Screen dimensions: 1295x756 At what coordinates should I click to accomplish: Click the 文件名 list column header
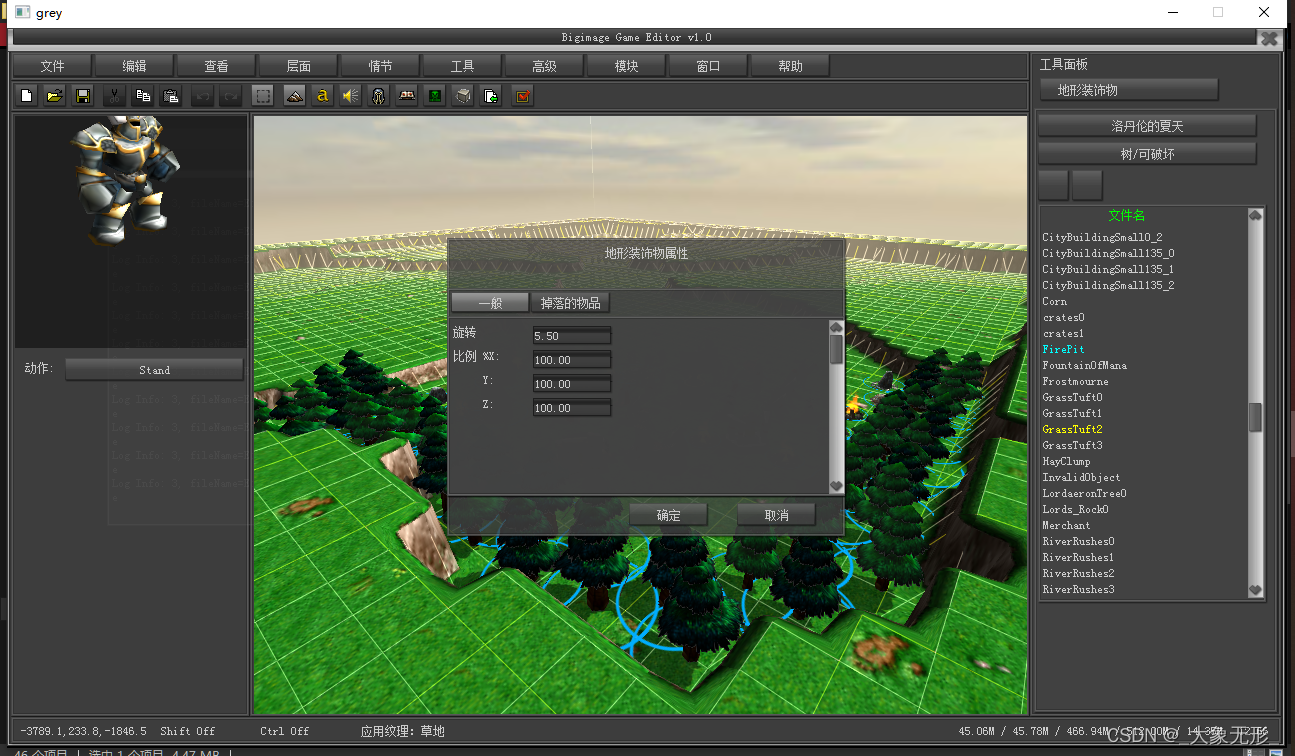[1127, 215]
